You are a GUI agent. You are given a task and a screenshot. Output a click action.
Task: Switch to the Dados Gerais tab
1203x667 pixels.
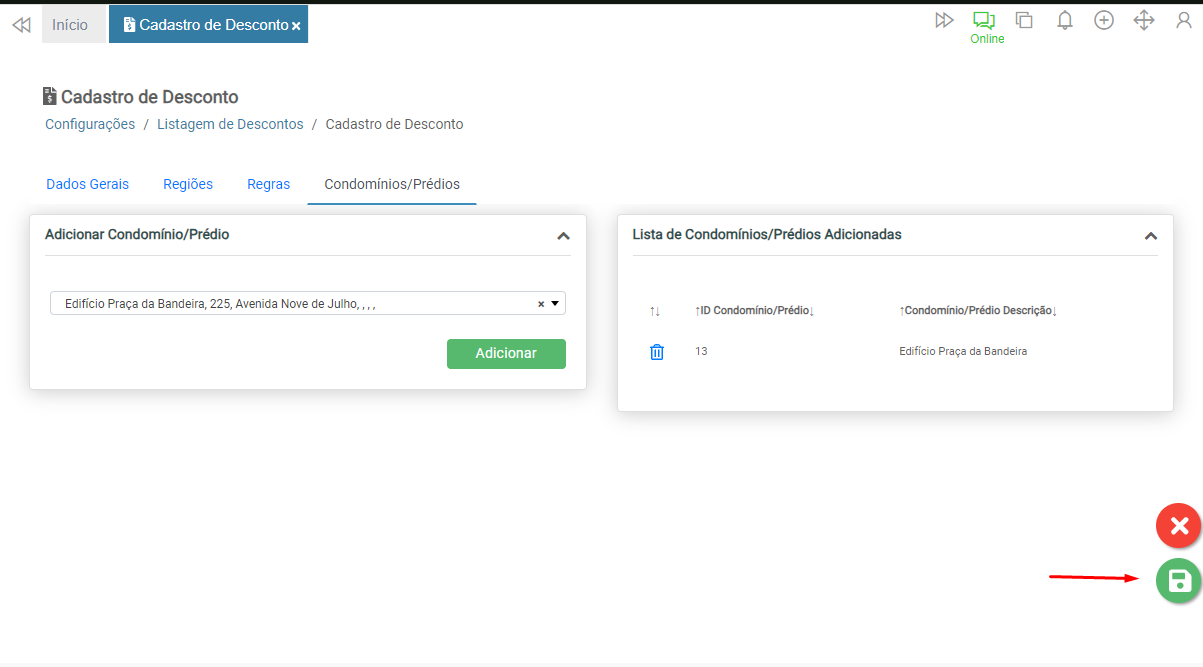point(88,184)
